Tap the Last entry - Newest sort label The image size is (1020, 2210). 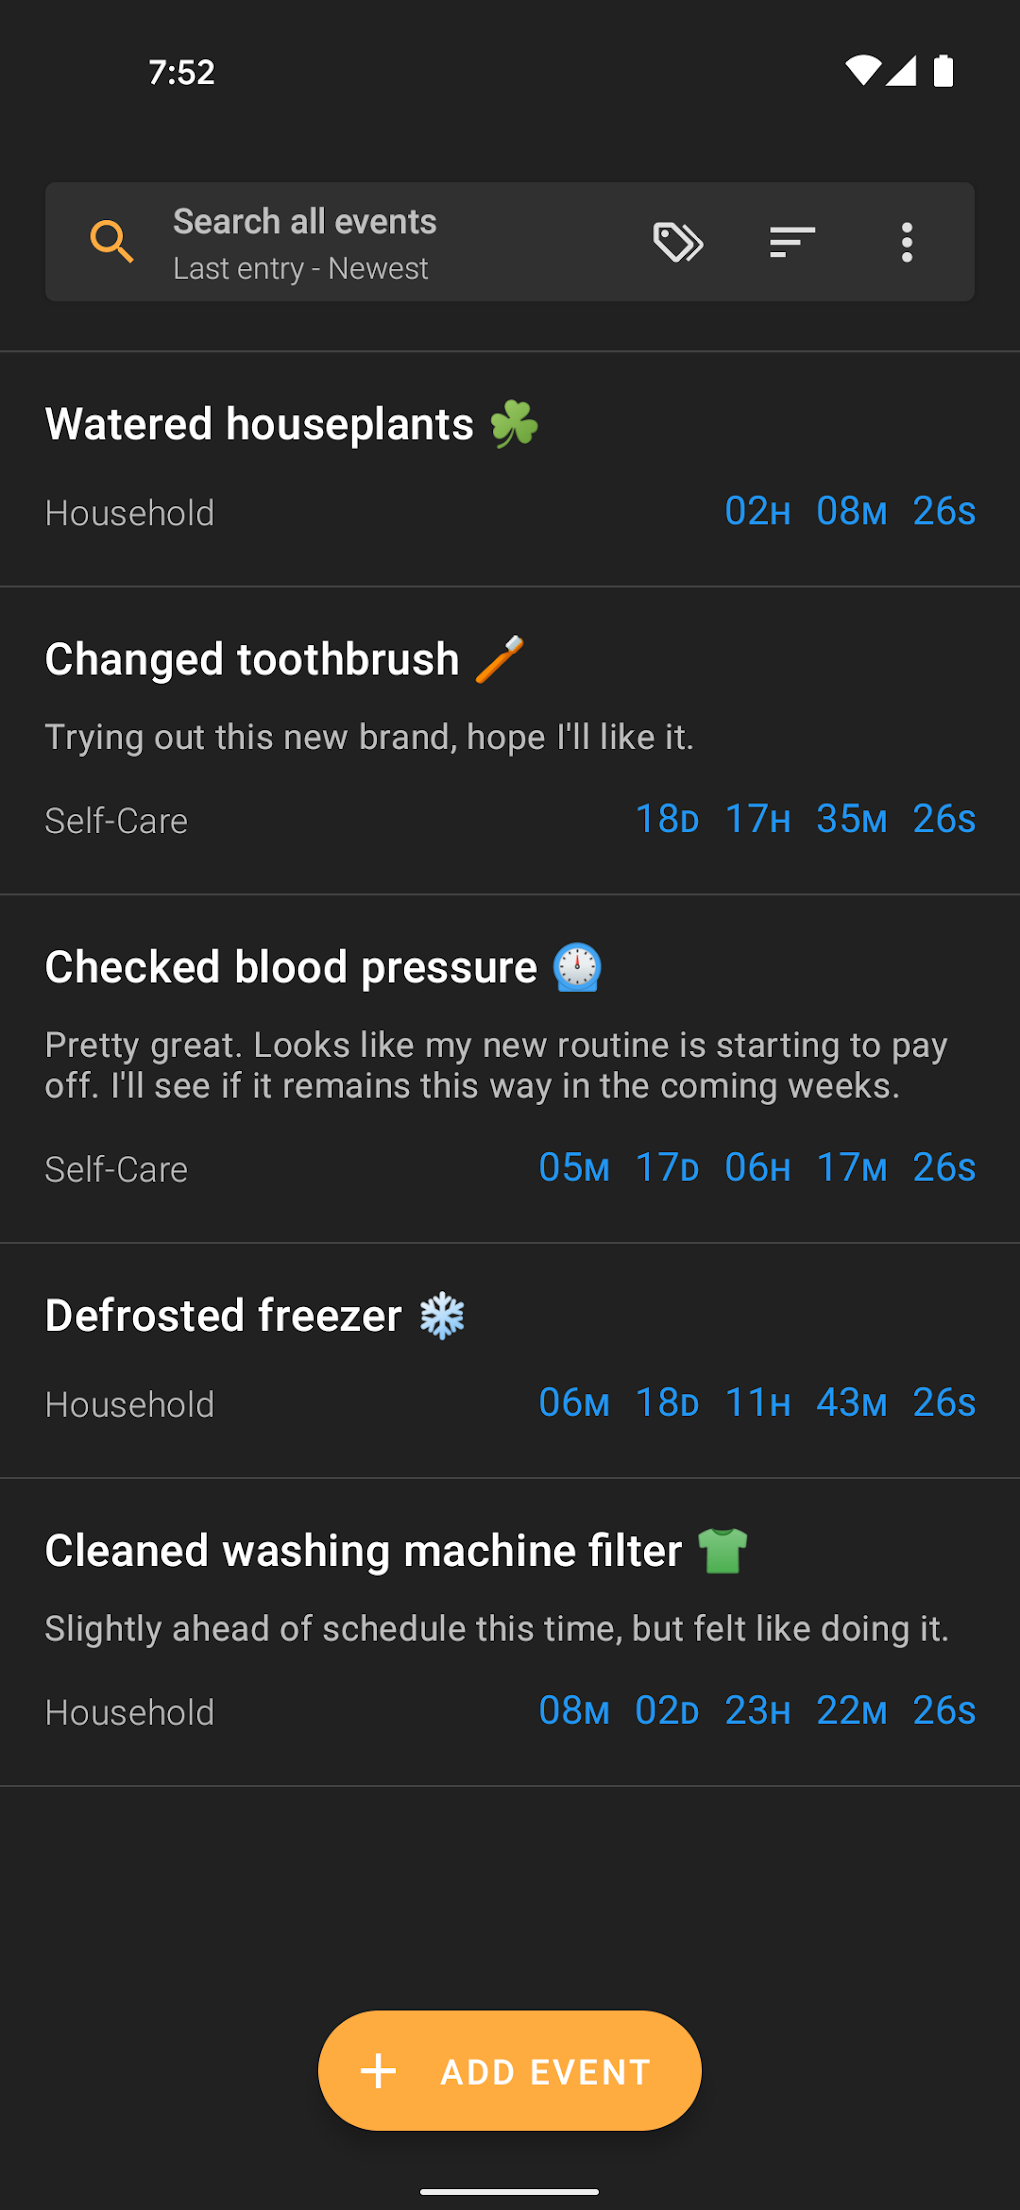[300, 269]
